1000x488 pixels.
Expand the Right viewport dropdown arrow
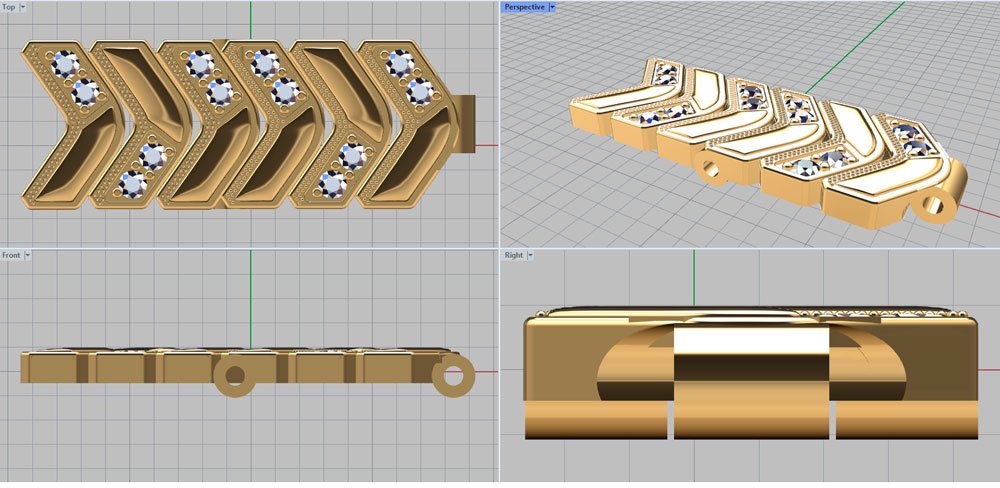click(530, 255)
